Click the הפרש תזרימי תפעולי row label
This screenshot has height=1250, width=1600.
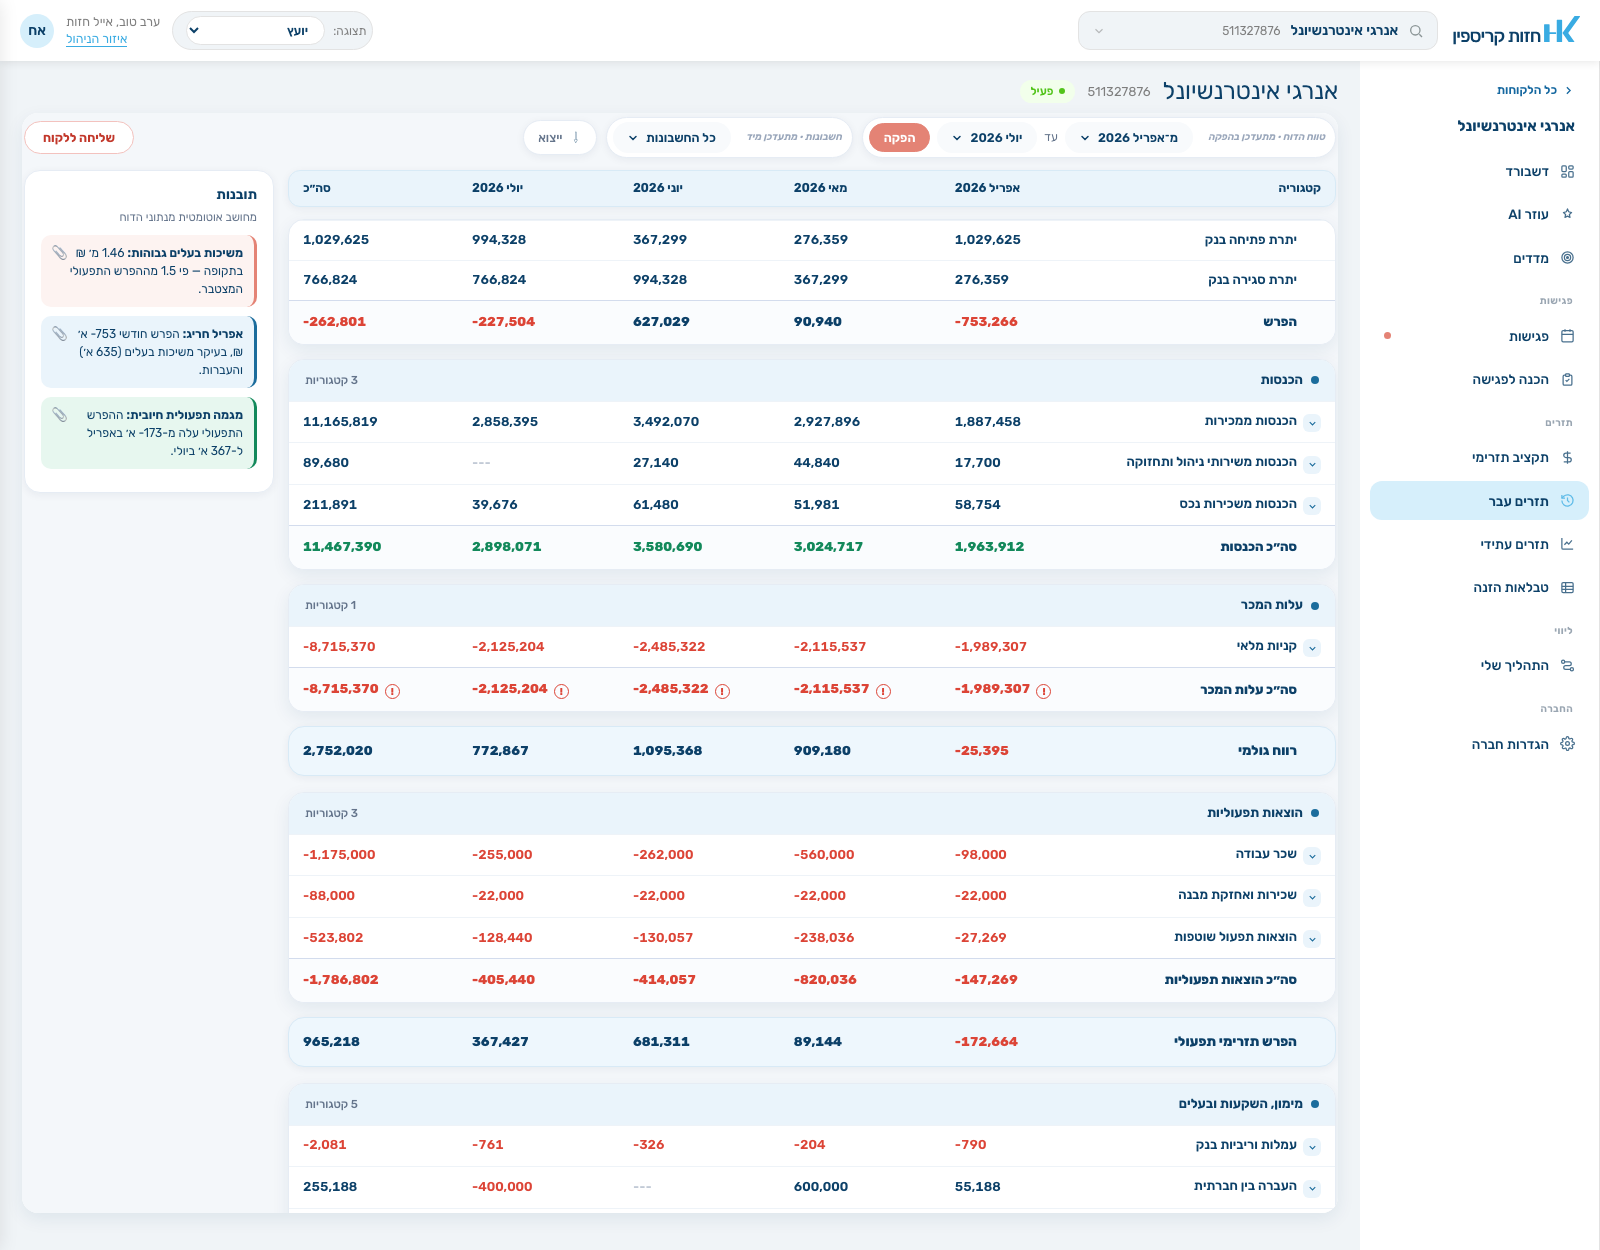pos(1235,1042)
